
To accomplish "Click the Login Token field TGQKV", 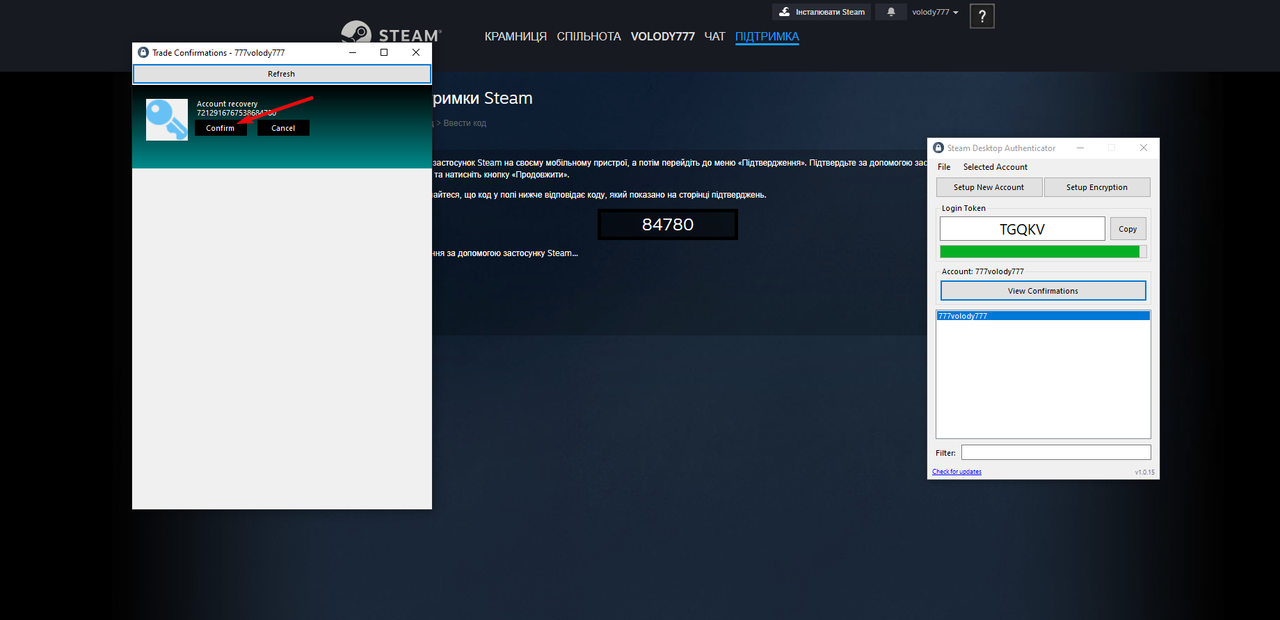I will click(x=1022, y=229).
